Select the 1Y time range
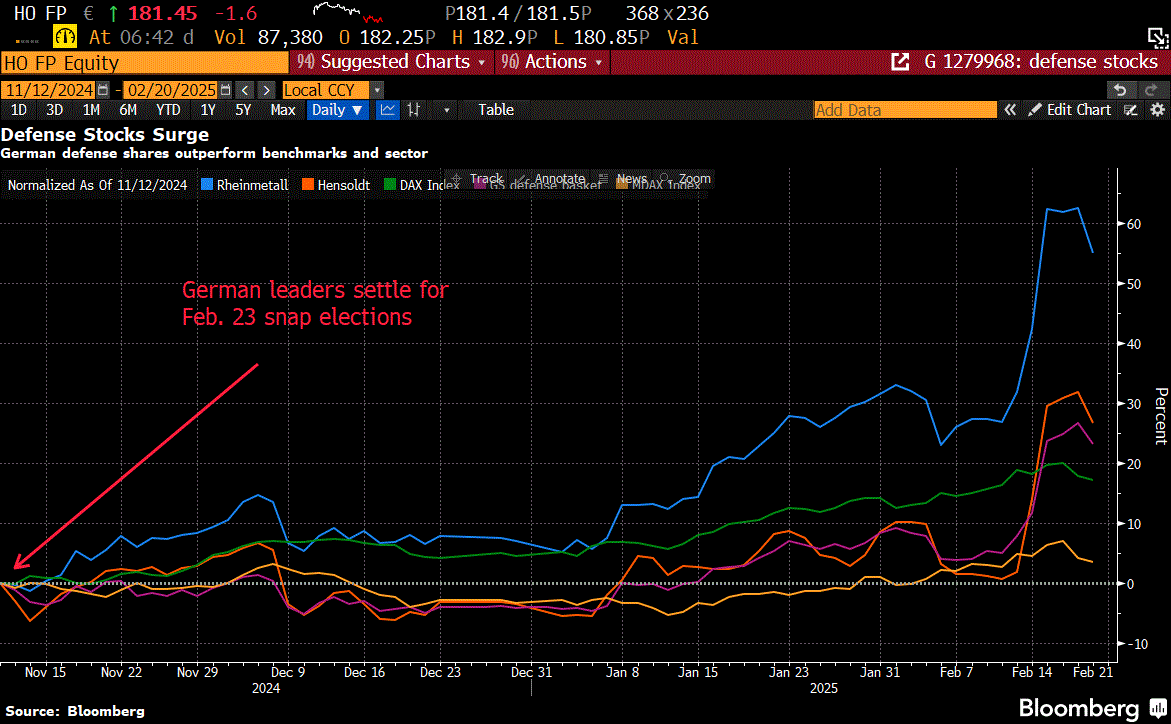Image resolution: width=1171 pixels, height=724 pixels. point(208,110)
